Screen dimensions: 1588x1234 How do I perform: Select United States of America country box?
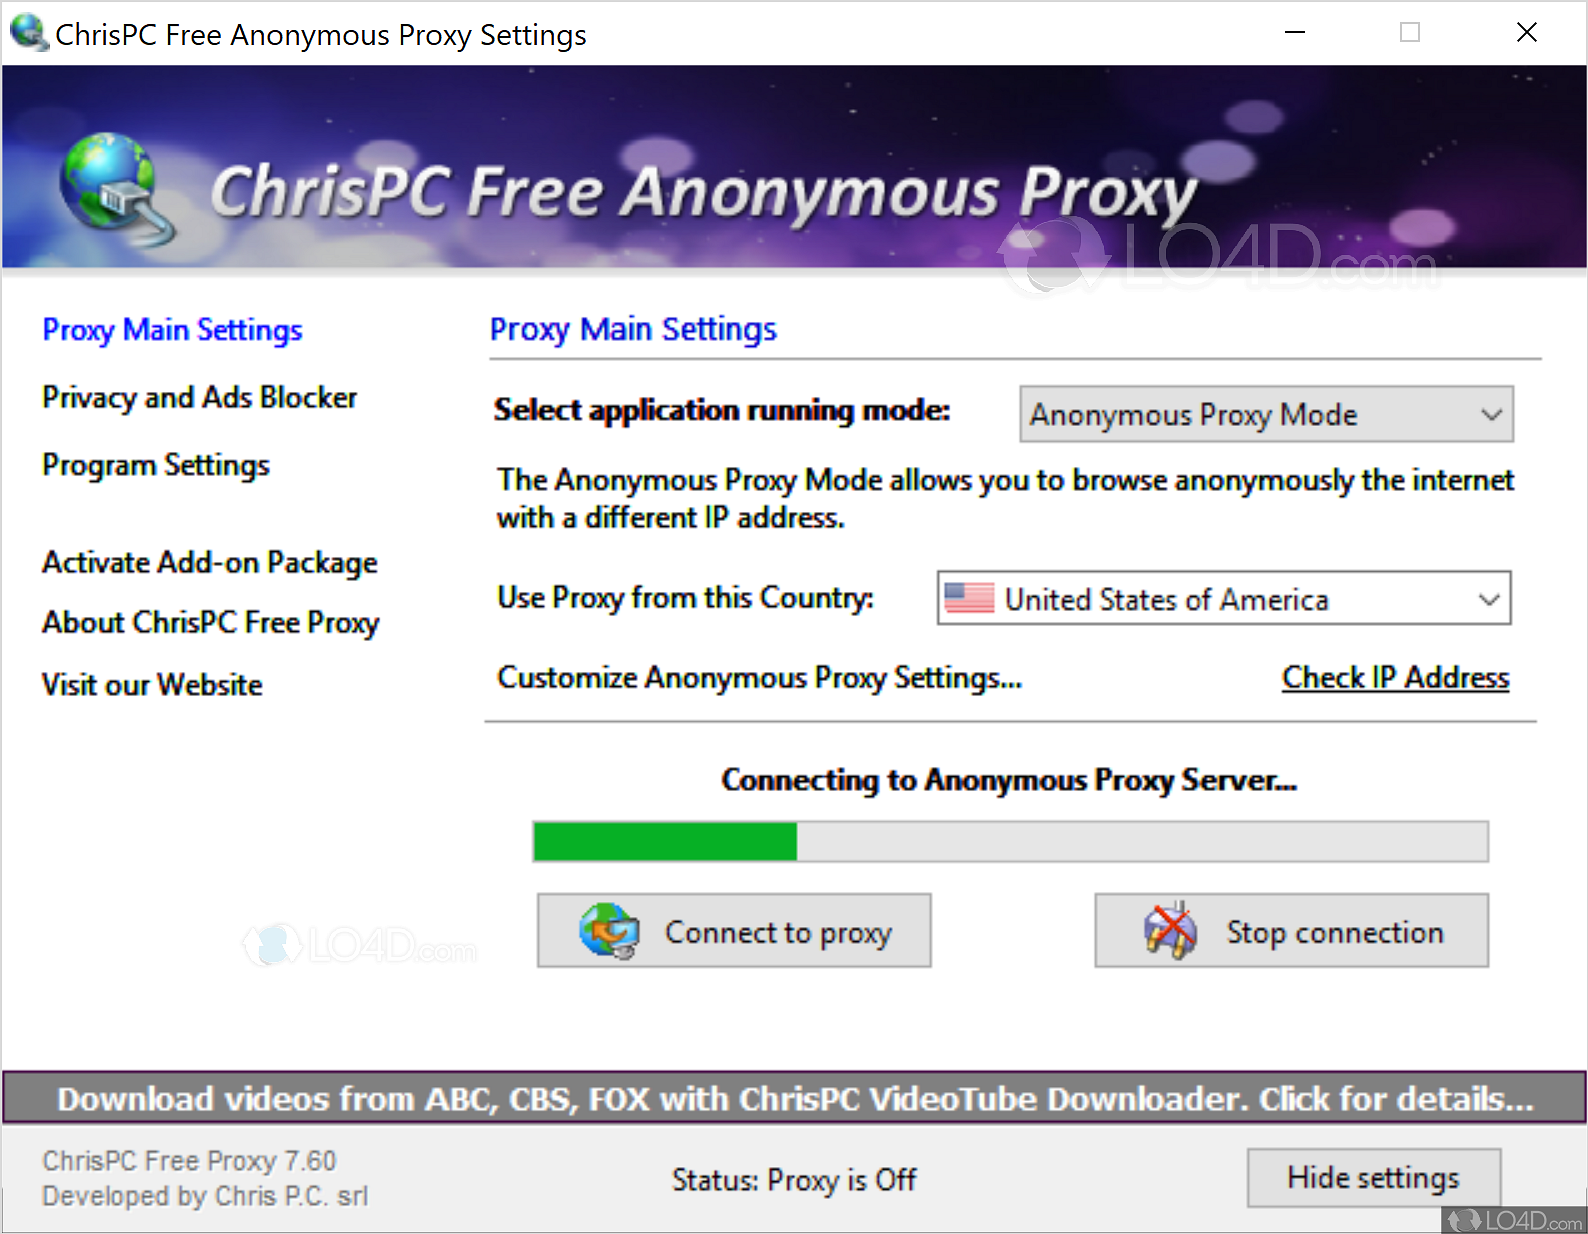tap(1224, 598)
